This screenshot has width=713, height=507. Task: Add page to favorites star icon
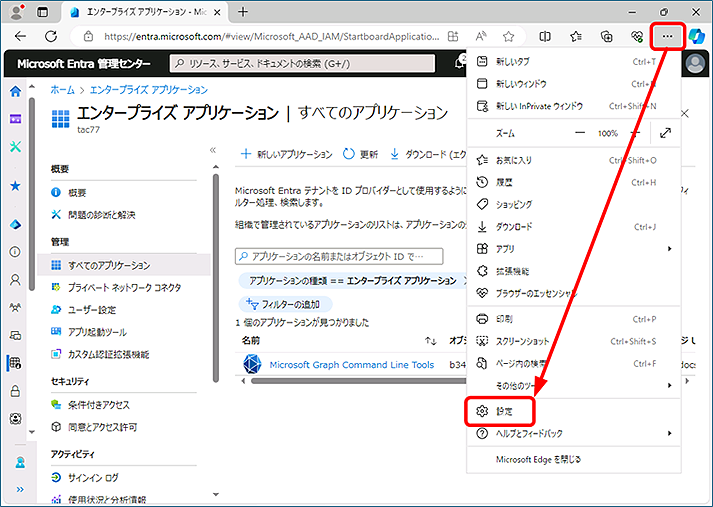click(508, 36)
